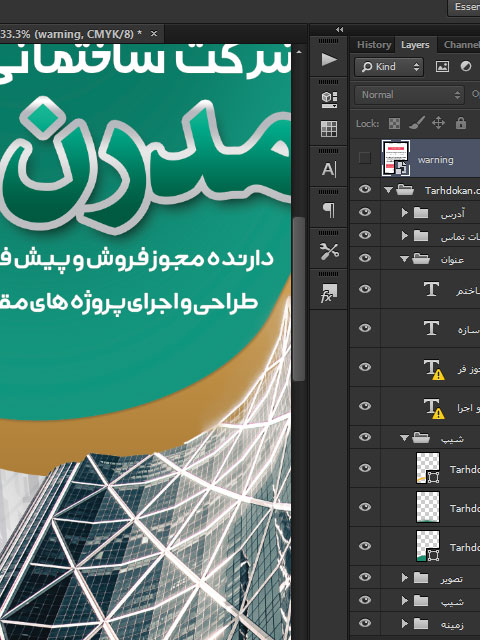Collapse the Tarhdokan group triangle
480x640 pixels.
click(388, 190)
